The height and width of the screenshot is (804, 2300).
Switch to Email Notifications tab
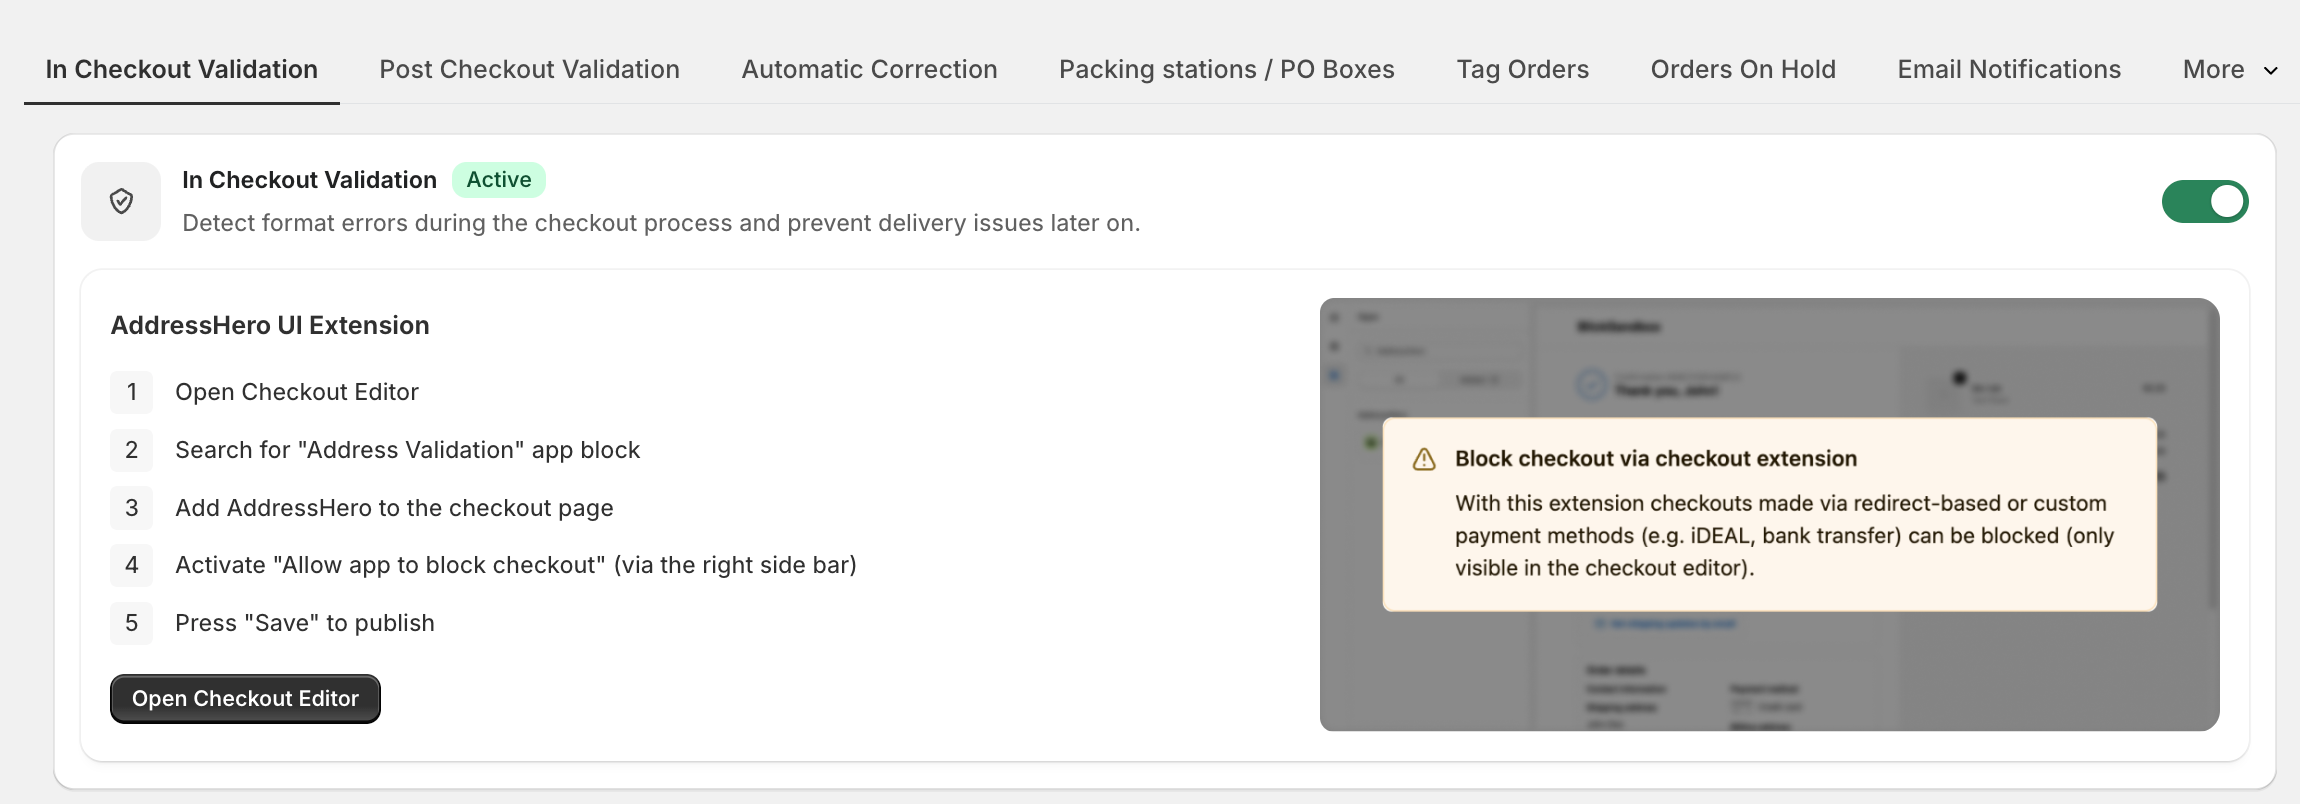2009,69
